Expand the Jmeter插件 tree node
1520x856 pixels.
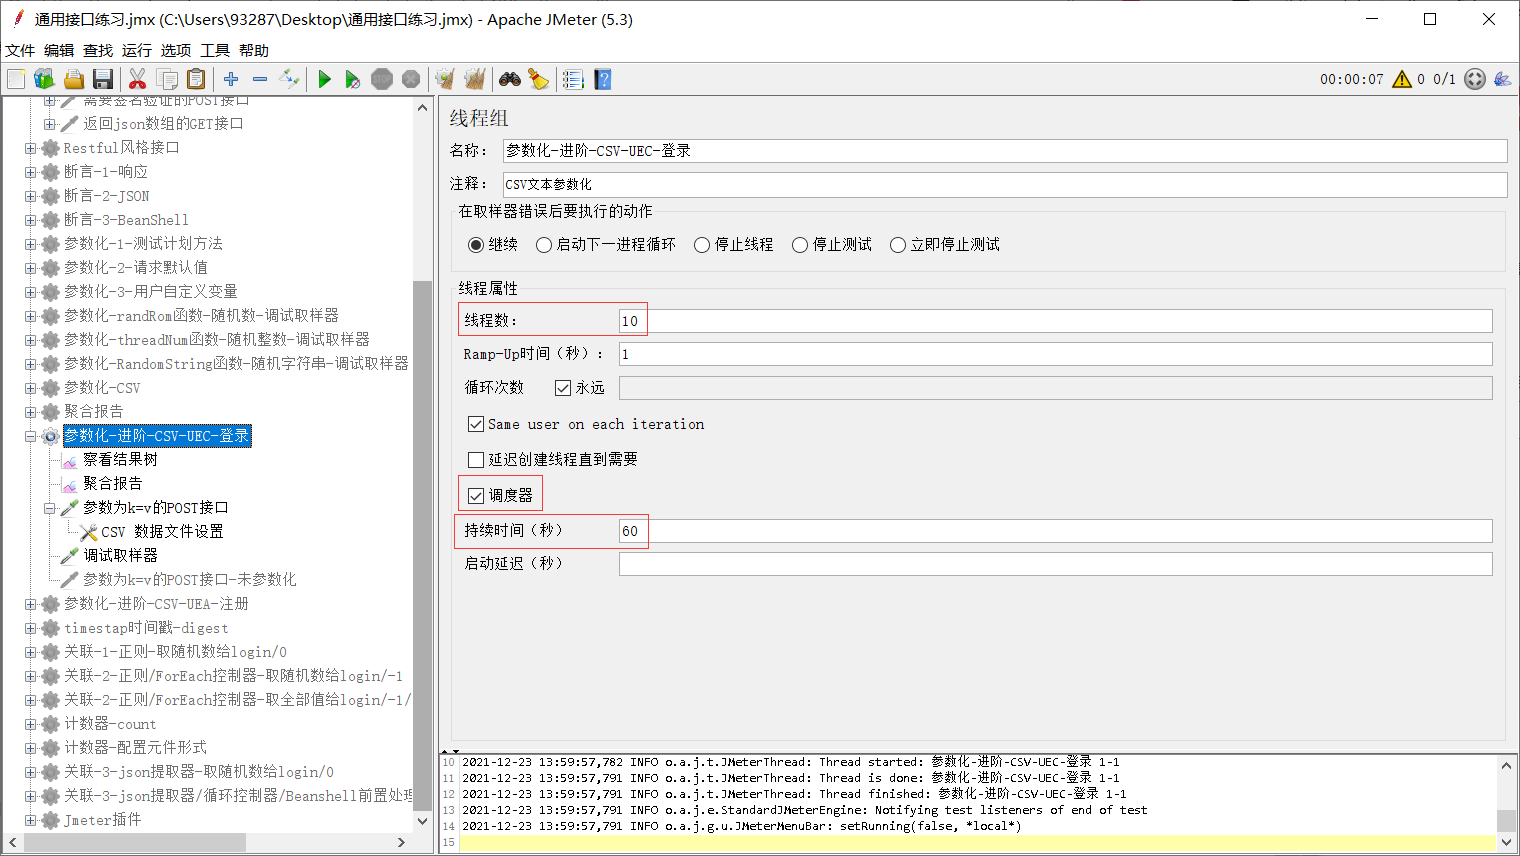point(30,820)
